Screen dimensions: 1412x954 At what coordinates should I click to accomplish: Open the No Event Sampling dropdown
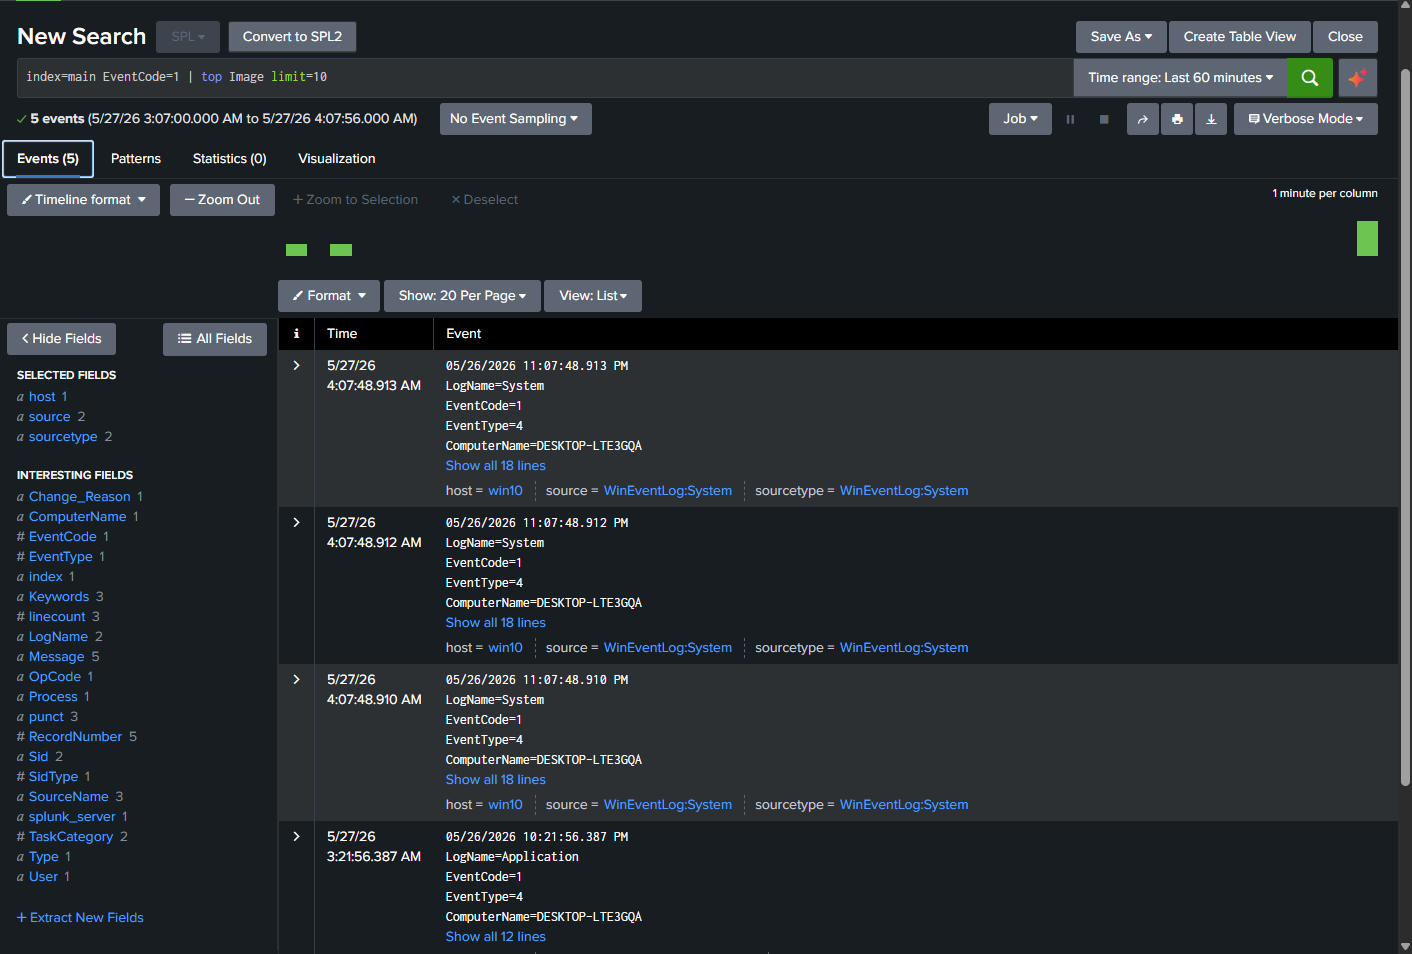pos(515,119)
